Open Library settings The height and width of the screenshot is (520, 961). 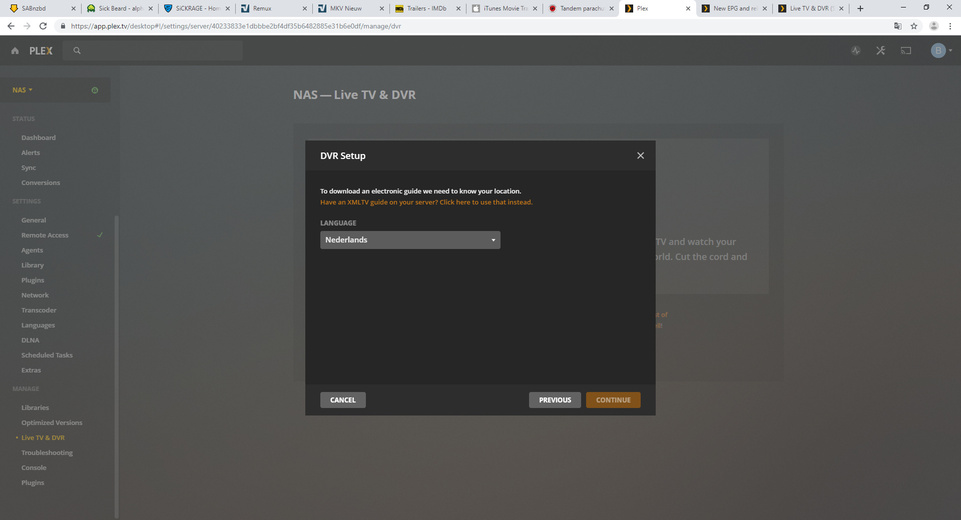click(32, 266)
